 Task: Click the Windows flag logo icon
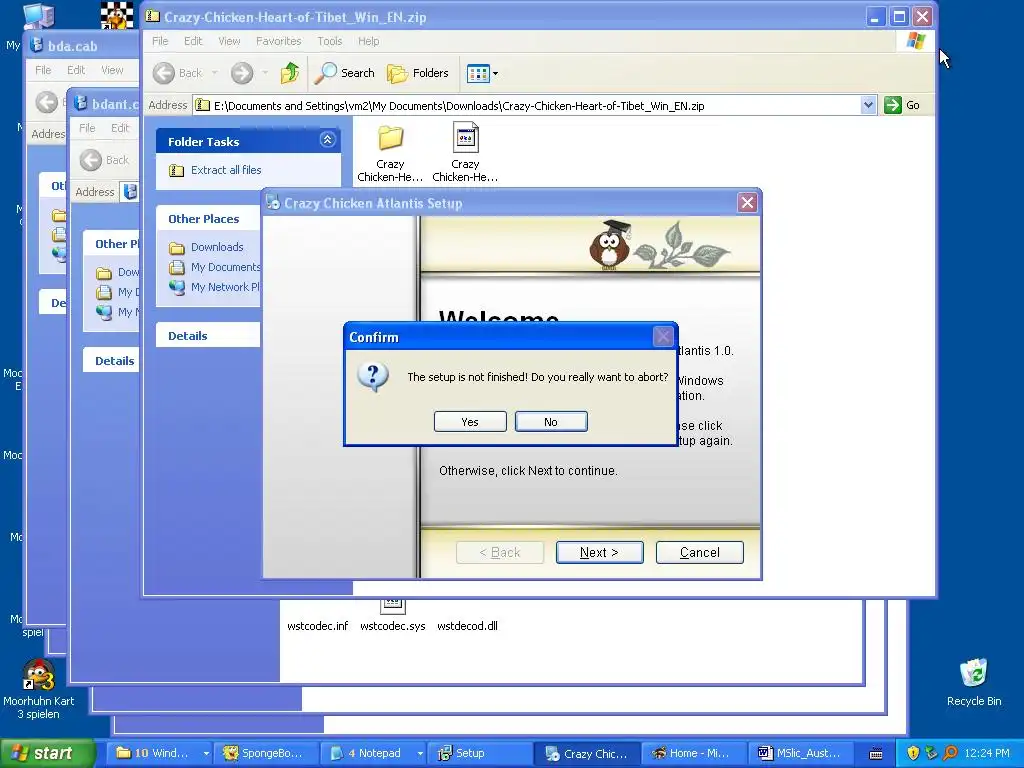coord(916,41)
